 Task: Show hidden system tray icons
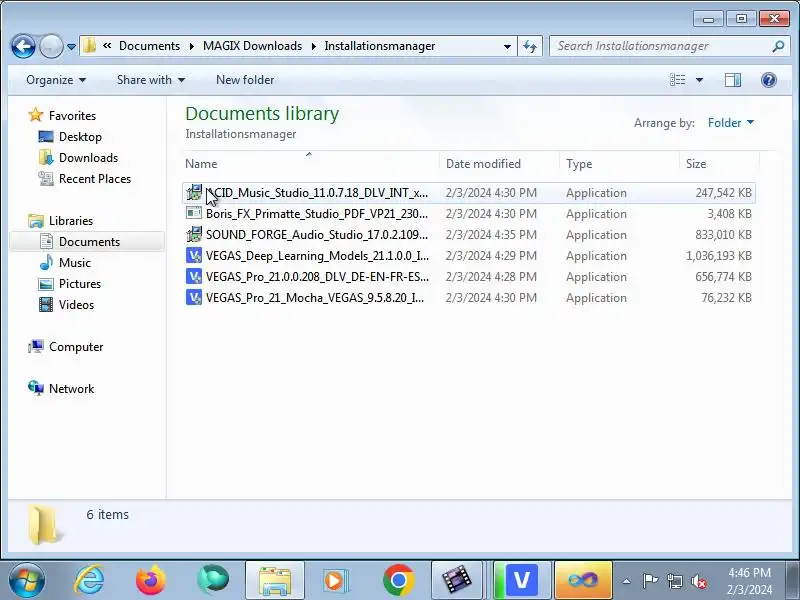tap(627, 581)
